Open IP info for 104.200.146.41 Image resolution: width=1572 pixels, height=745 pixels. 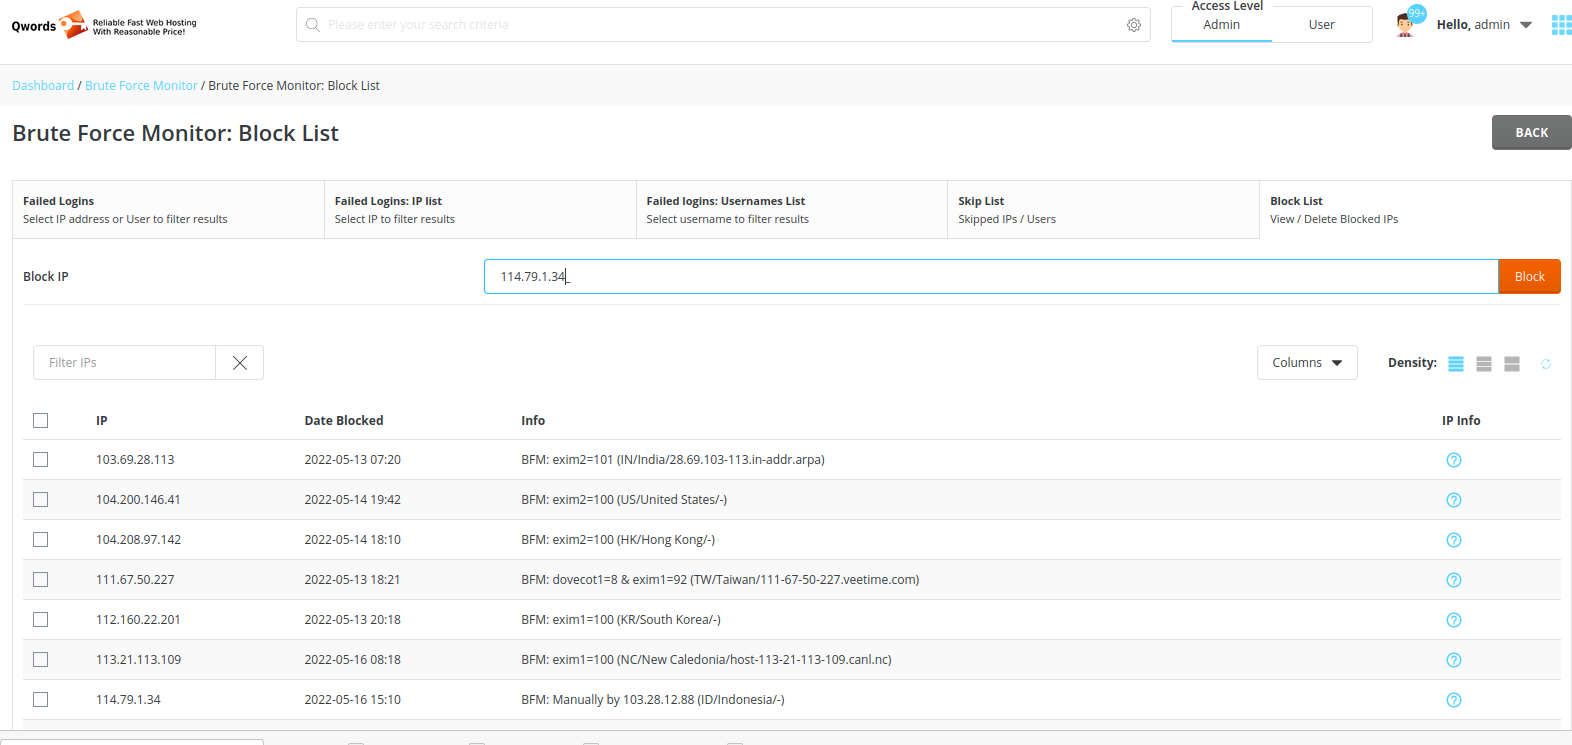pyautogui.click(x=1454, y=500)
